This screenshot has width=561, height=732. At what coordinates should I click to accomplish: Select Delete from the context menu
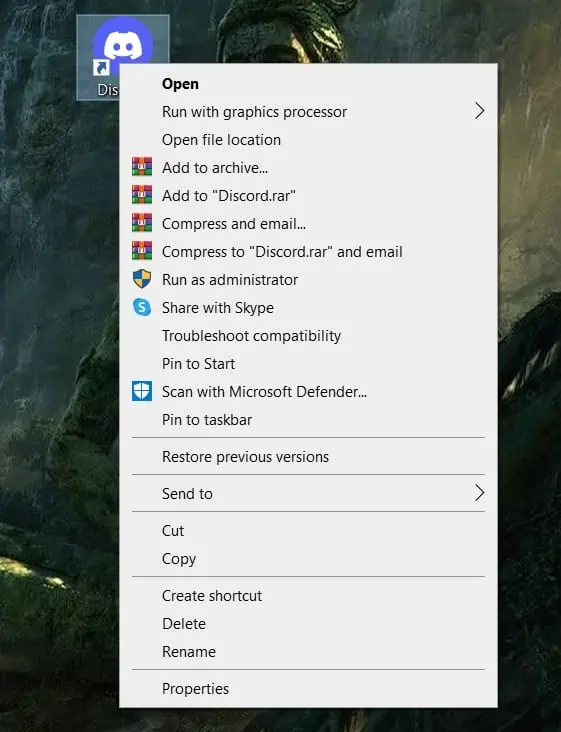coord(308,624)
